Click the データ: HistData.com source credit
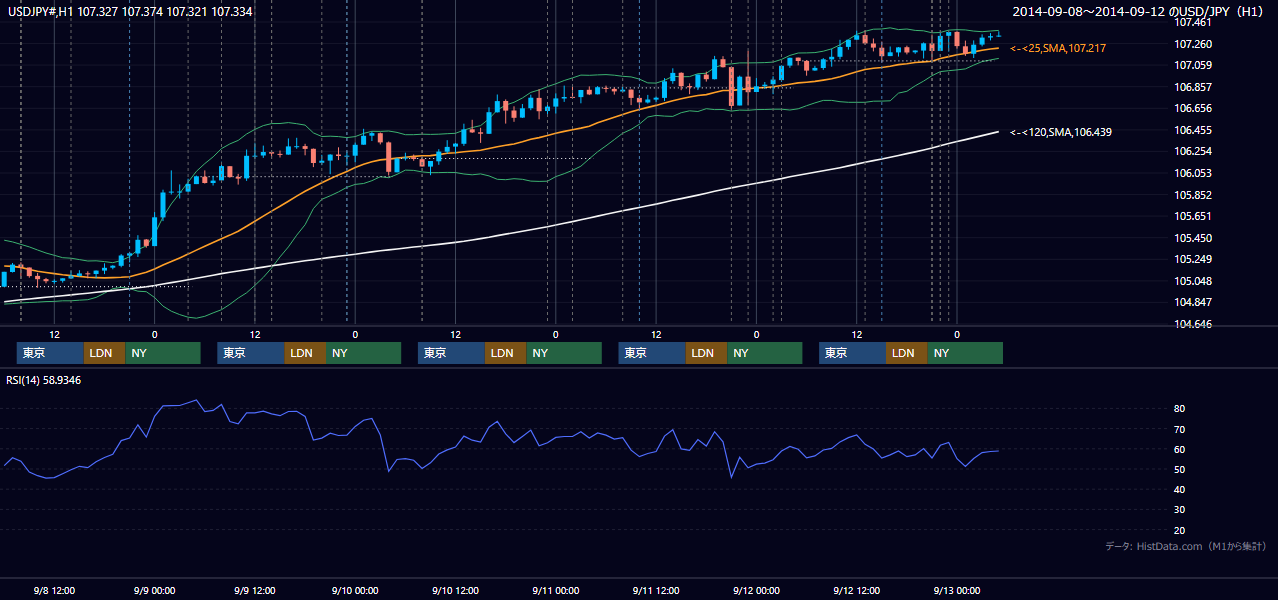Viewport: 1278px width, 600px height. tap(1186, 546)
